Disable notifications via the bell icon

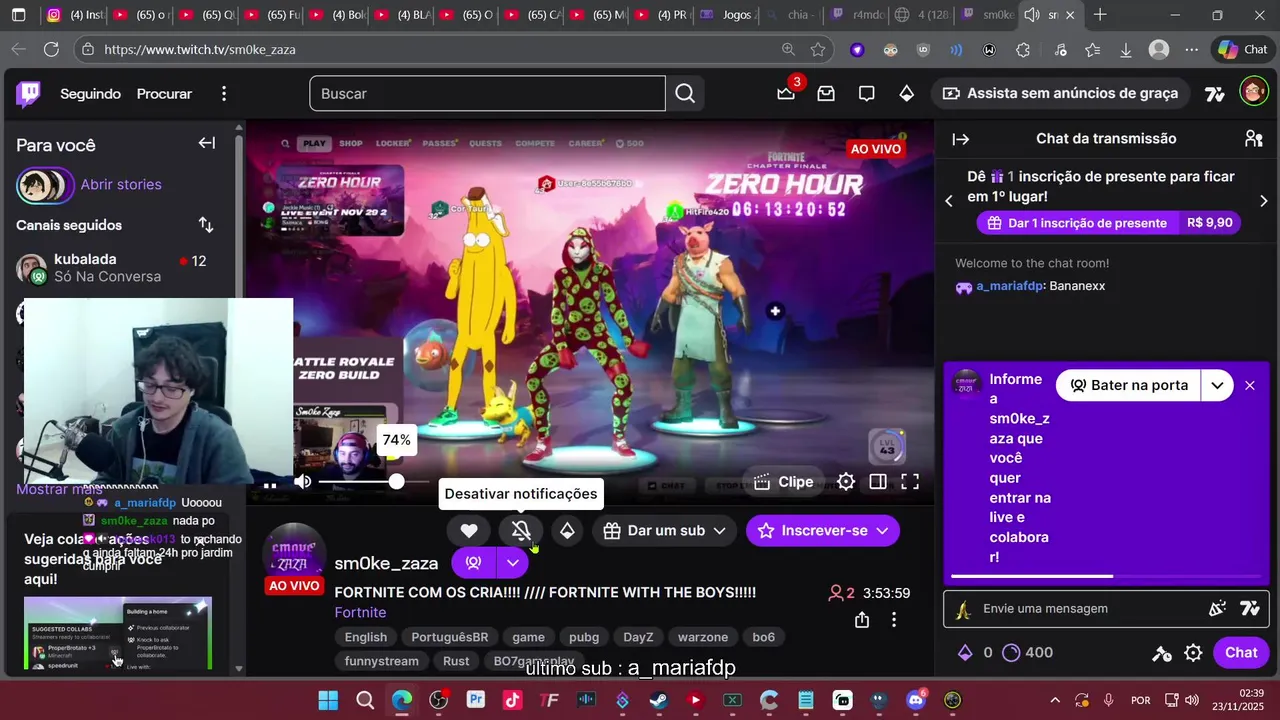point(521,531)
